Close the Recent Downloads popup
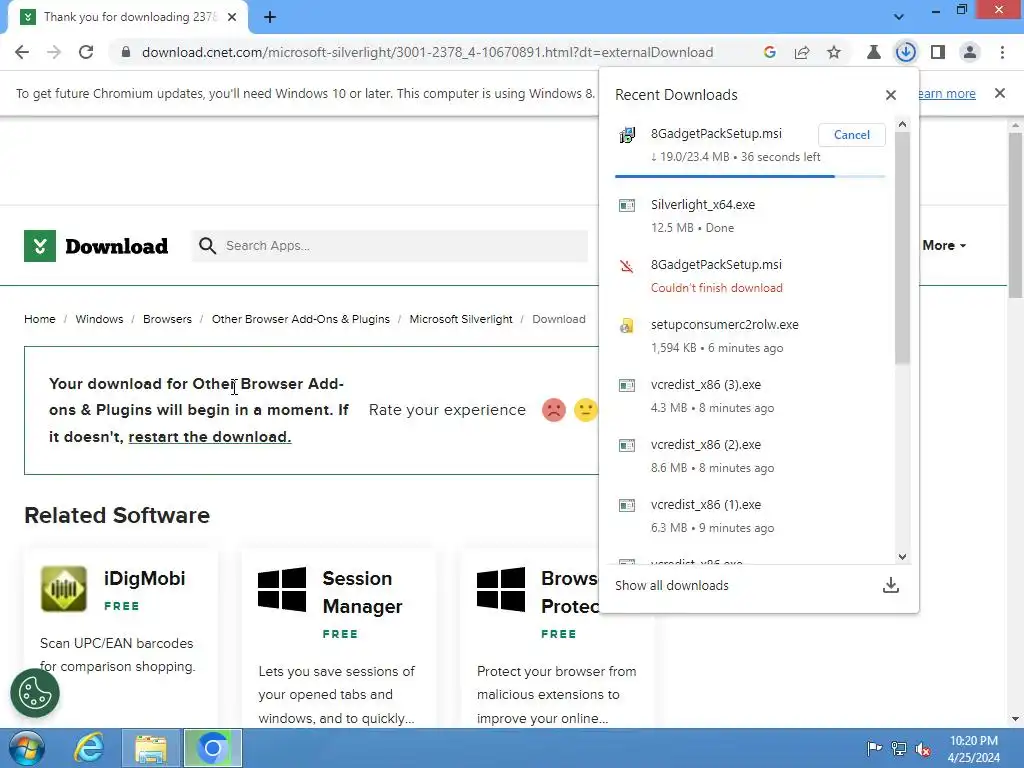The width and height of the screenshot is (1024, 768). [891, 95]
